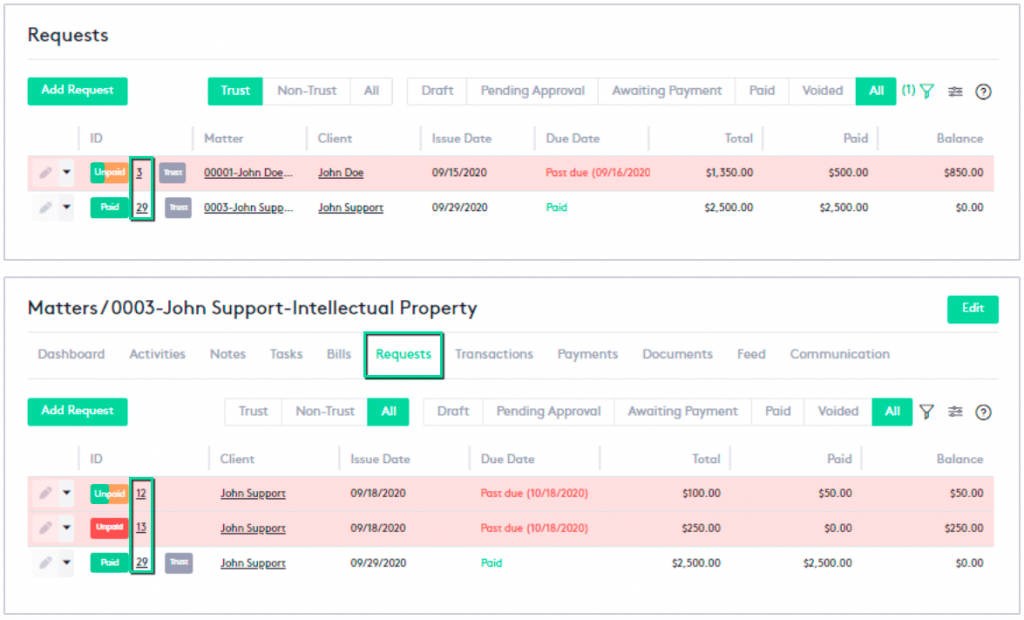Expand the action dropdown arrow for request 12
1024x620 pixels.
(x=67, y=493)
